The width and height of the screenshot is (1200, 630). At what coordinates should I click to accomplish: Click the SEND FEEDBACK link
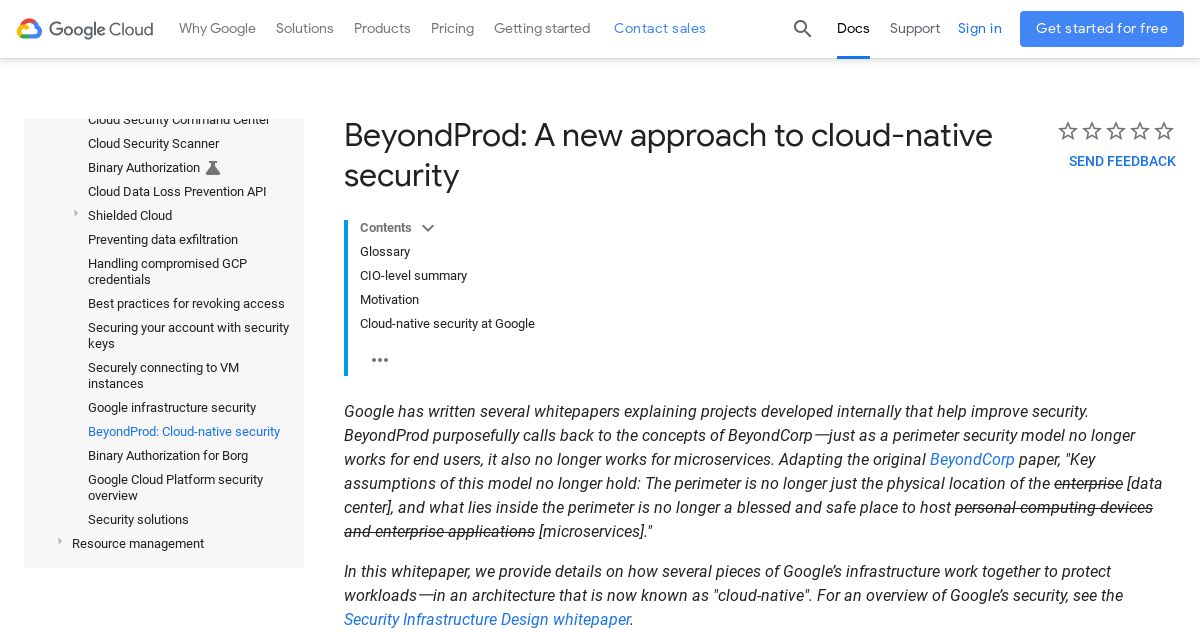[x=1122, y=162]
